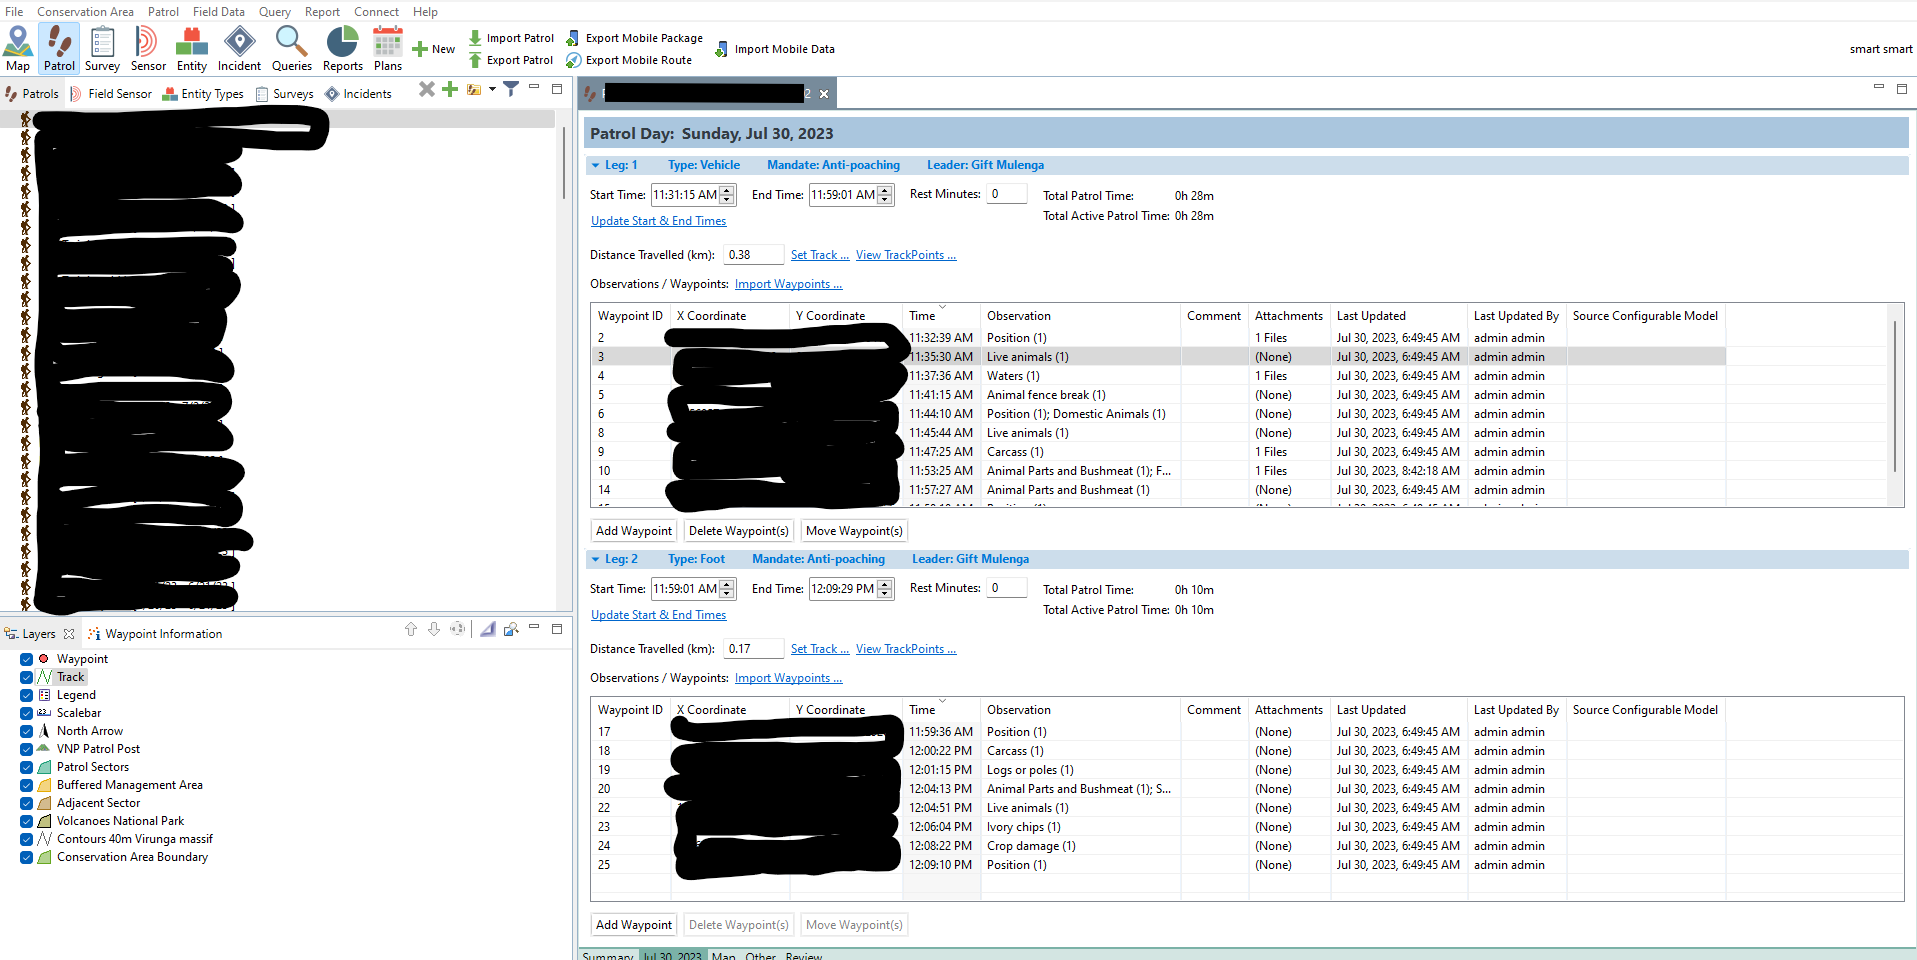Disable the Conservation Area Boundary layer
1917x960 pixels.
tap(27, 857)
